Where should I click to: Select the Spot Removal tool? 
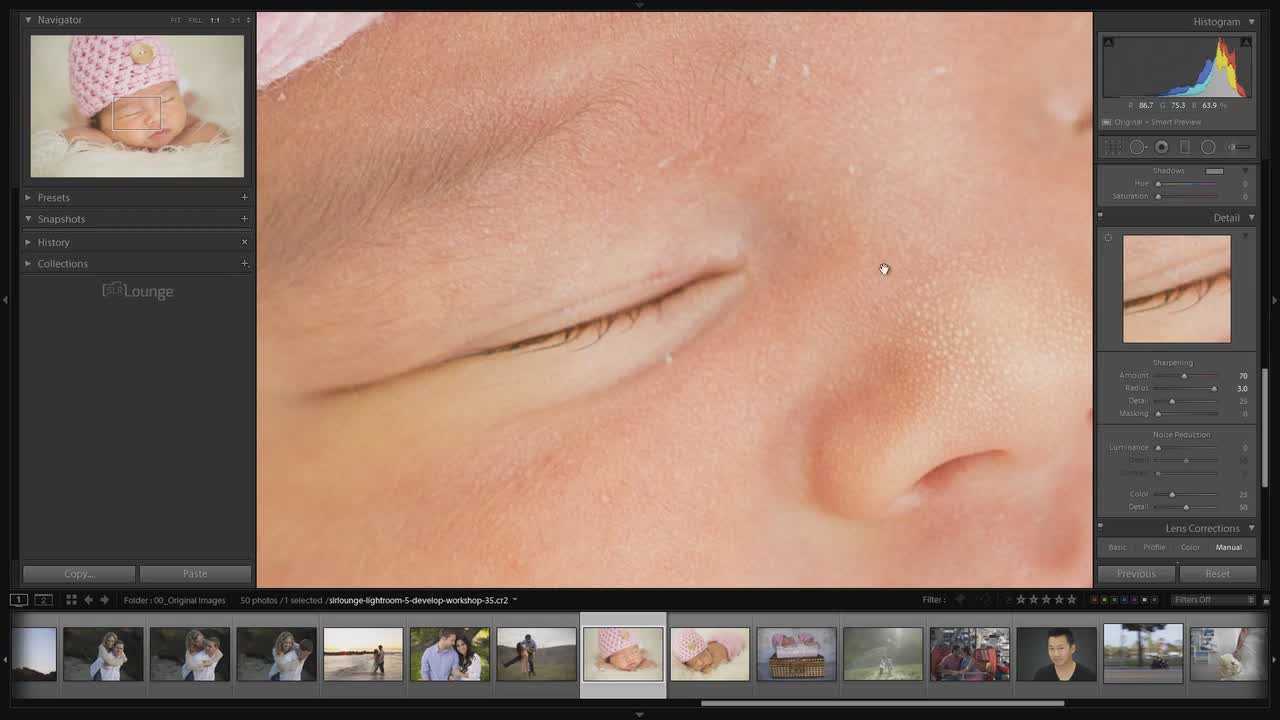1137,147
